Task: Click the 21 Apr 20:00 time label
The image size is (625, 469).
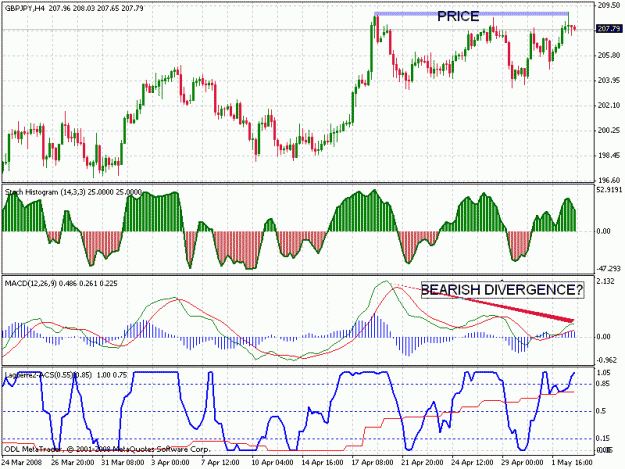Action: [423, 462]
